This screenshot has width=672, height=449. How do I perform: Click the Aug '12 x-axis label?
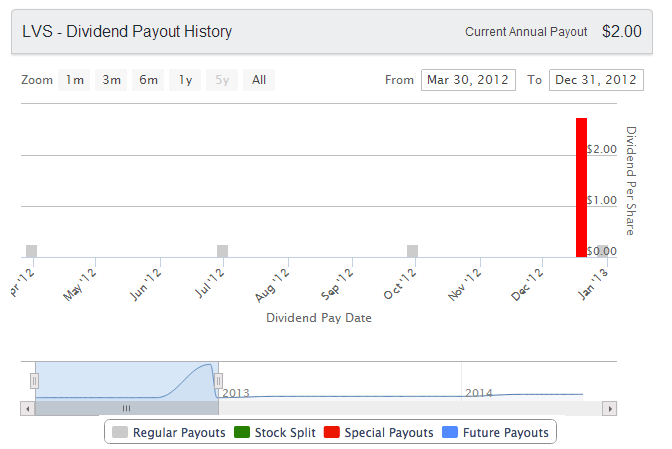point(272,285)
